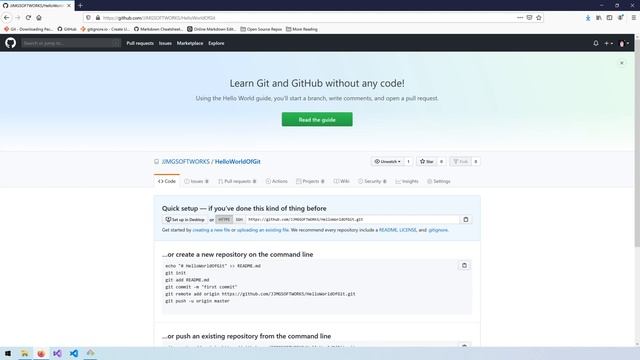The height and width of the screenshot is (360, 640).
Task: Open the Security tab
Action: point(372,181)
